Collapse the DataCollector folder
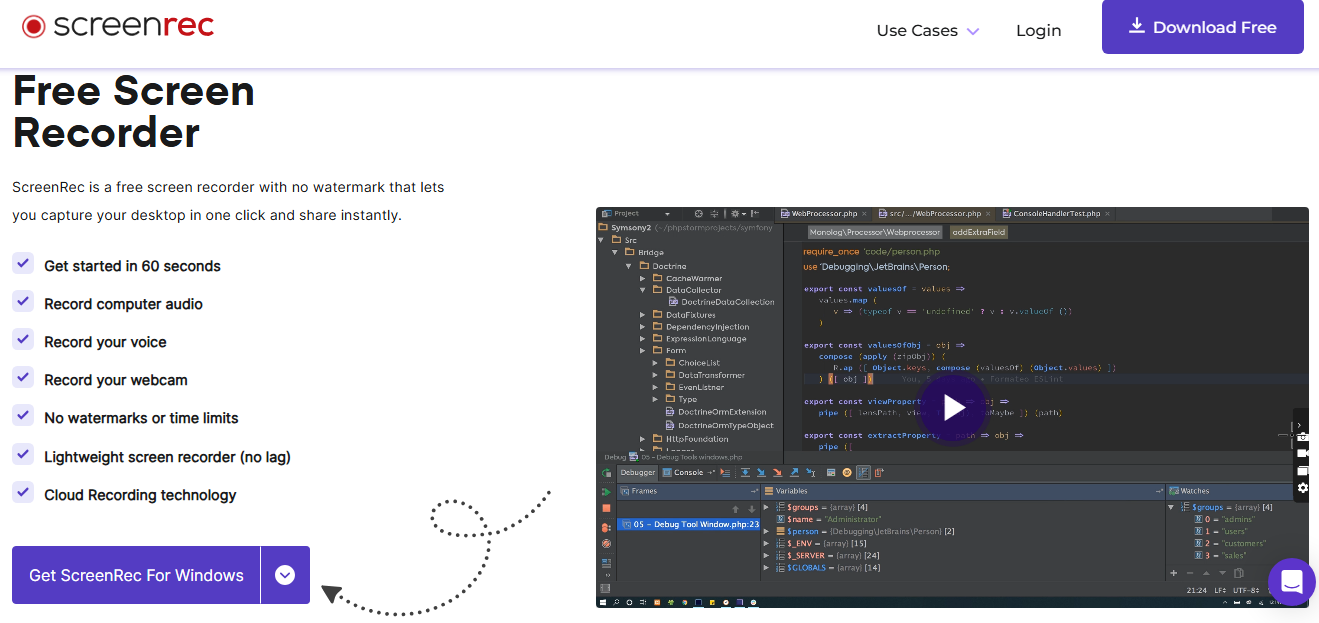Screen dimensions: 1319x623 (642, 290)
